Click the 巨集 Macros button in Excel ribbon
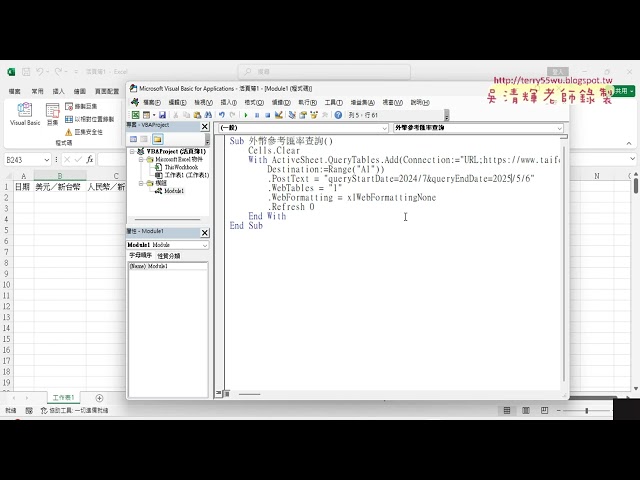Screen dimensions: 640x480 click(x=52, y=114)
